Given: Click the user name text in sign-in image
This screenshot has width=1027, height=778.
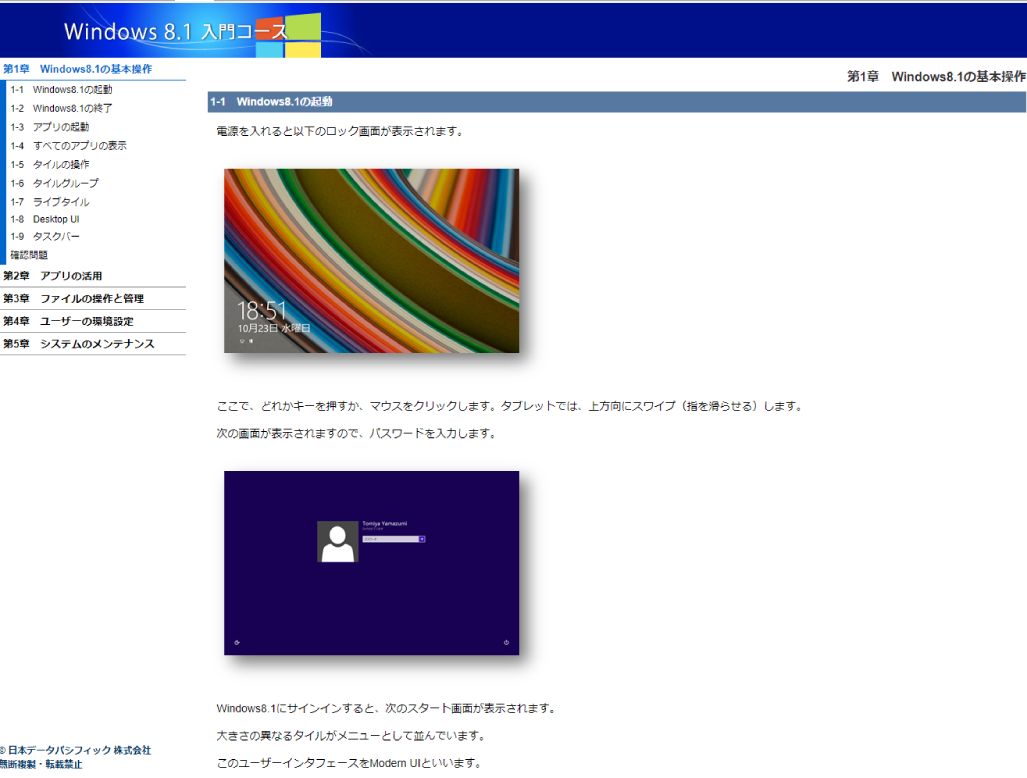Looking at the screenshot, I should pos(384,523).
